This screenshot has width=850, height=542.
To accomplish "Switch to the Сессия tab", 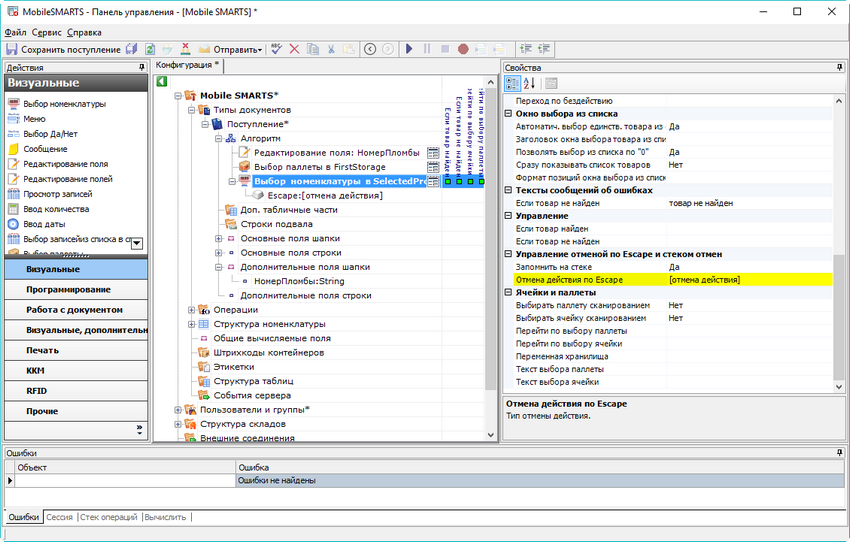I will click(x=59, y=517).
